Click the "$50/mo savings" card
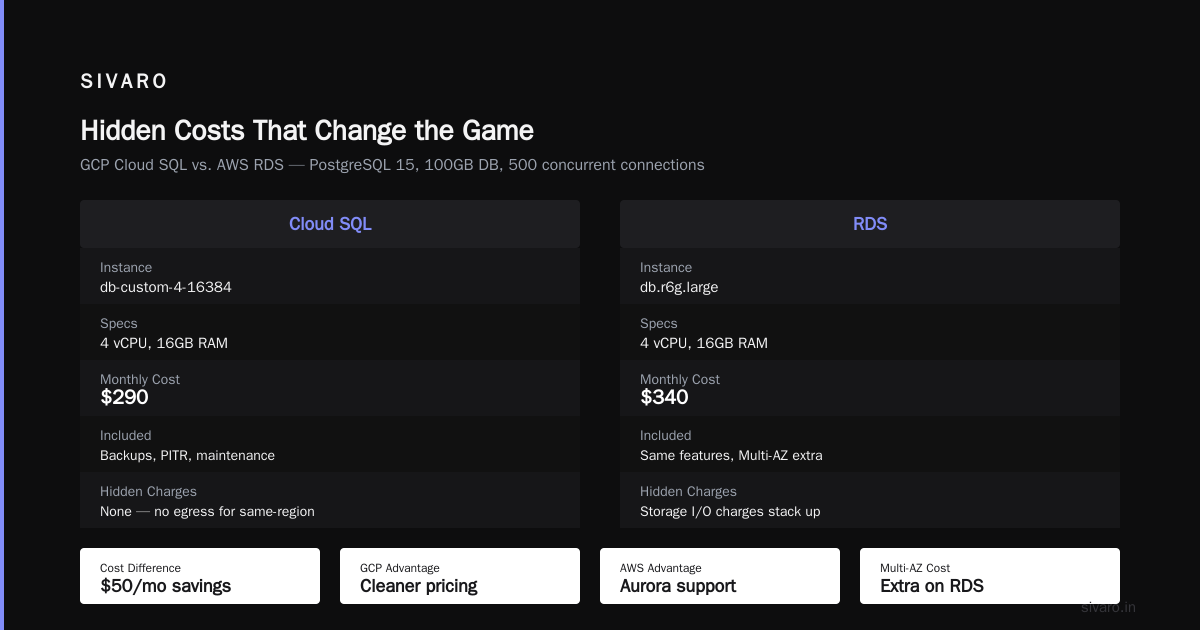 click(200, 576)
